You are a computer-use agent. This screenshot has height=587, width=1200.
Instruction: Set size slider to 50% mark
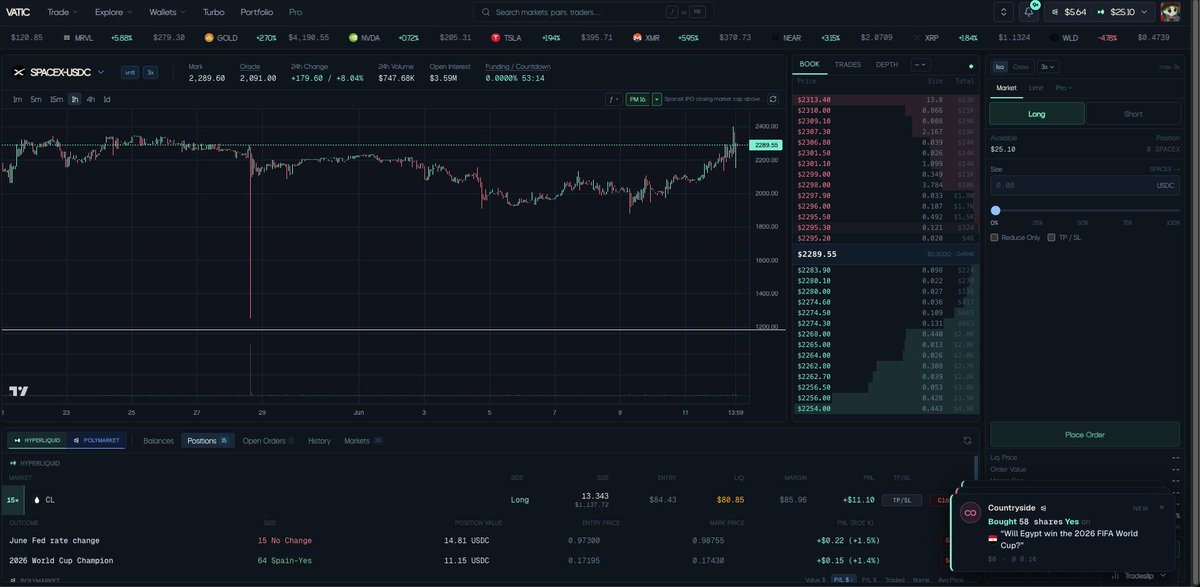[1085, 222]
